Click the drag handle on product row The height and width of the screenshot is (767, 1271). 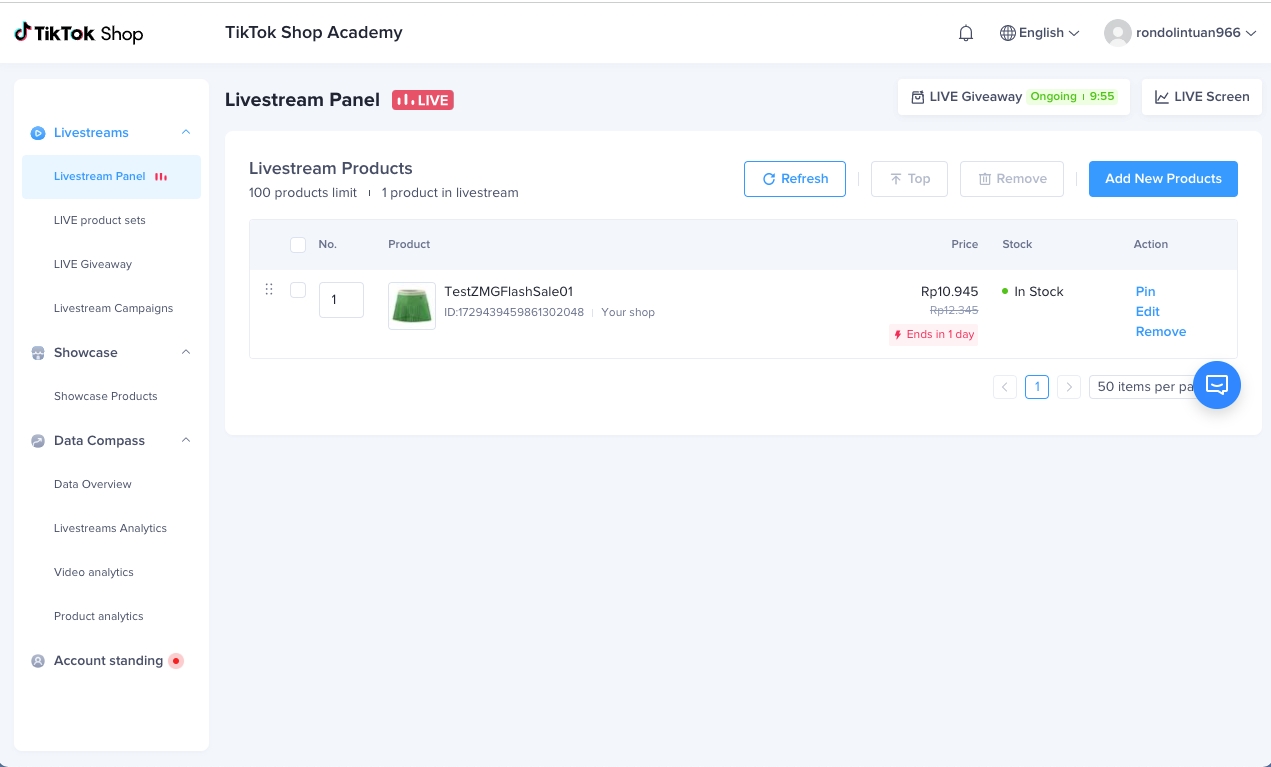coord(269,290)
